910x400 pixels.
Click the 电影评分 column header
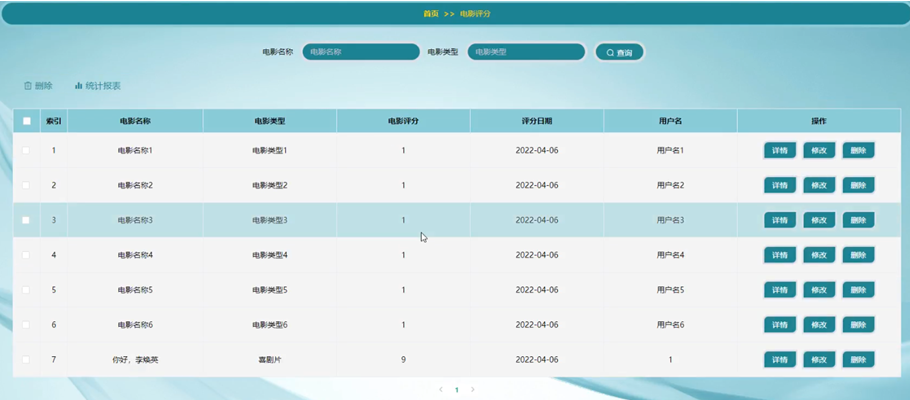click(x=403, y=121)
